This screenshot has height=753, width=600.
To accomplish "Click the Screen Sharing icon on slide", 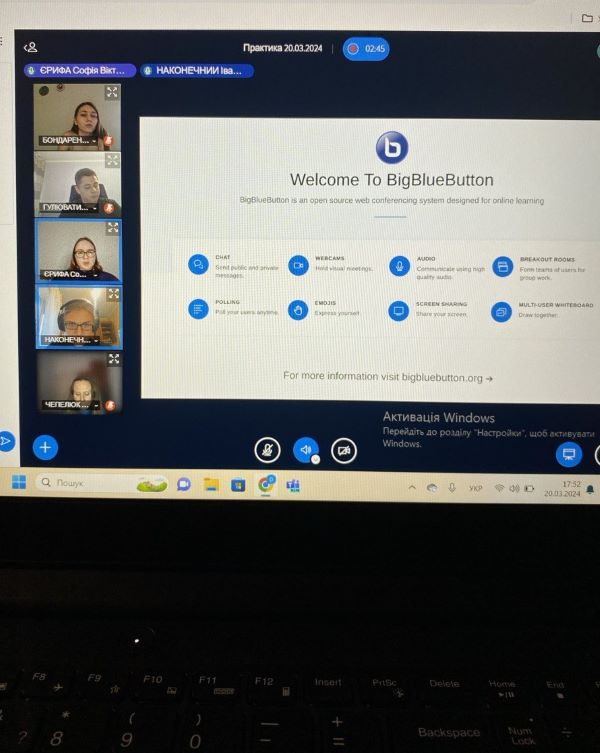I will [x=398, y=311].
